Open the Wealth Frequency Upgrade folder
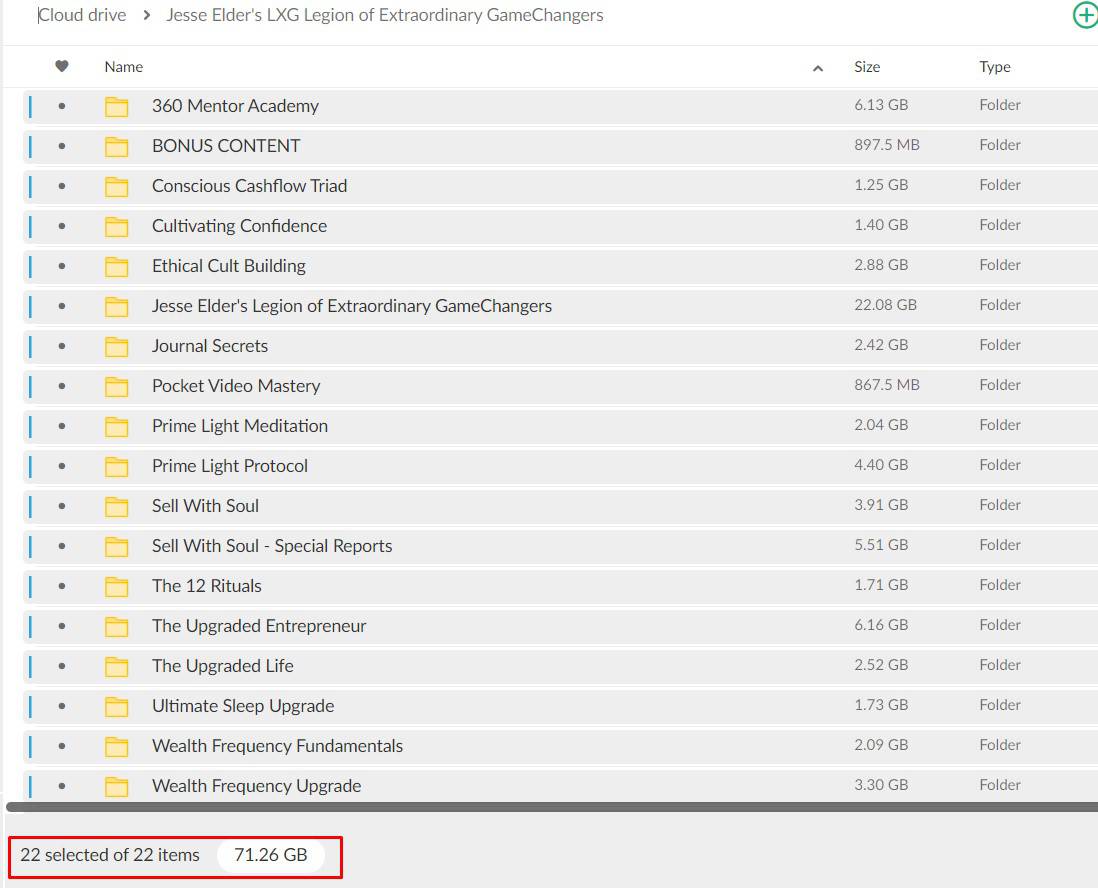This screenshot has width=1098, height=888. click(x=256, y=786)
